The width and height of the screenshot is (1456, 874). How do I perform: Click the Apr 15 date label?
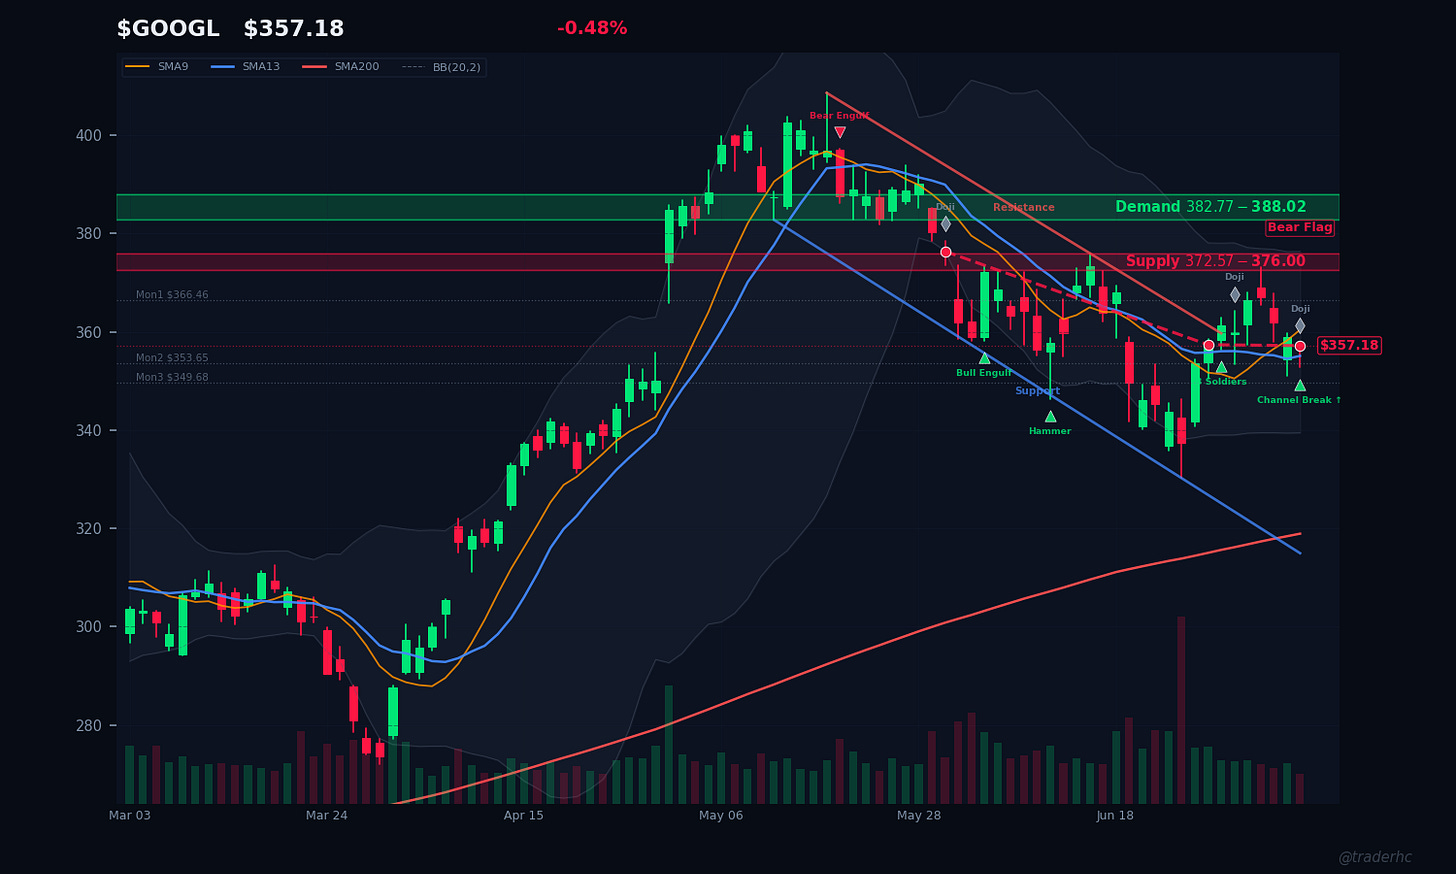click(x=524, y=816)
